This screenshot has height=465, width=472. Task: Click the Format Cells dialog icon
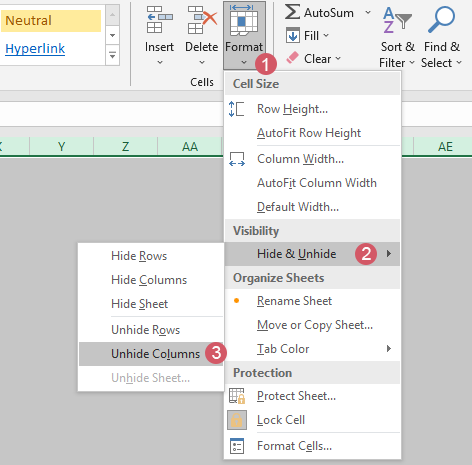tap(237, 446)
